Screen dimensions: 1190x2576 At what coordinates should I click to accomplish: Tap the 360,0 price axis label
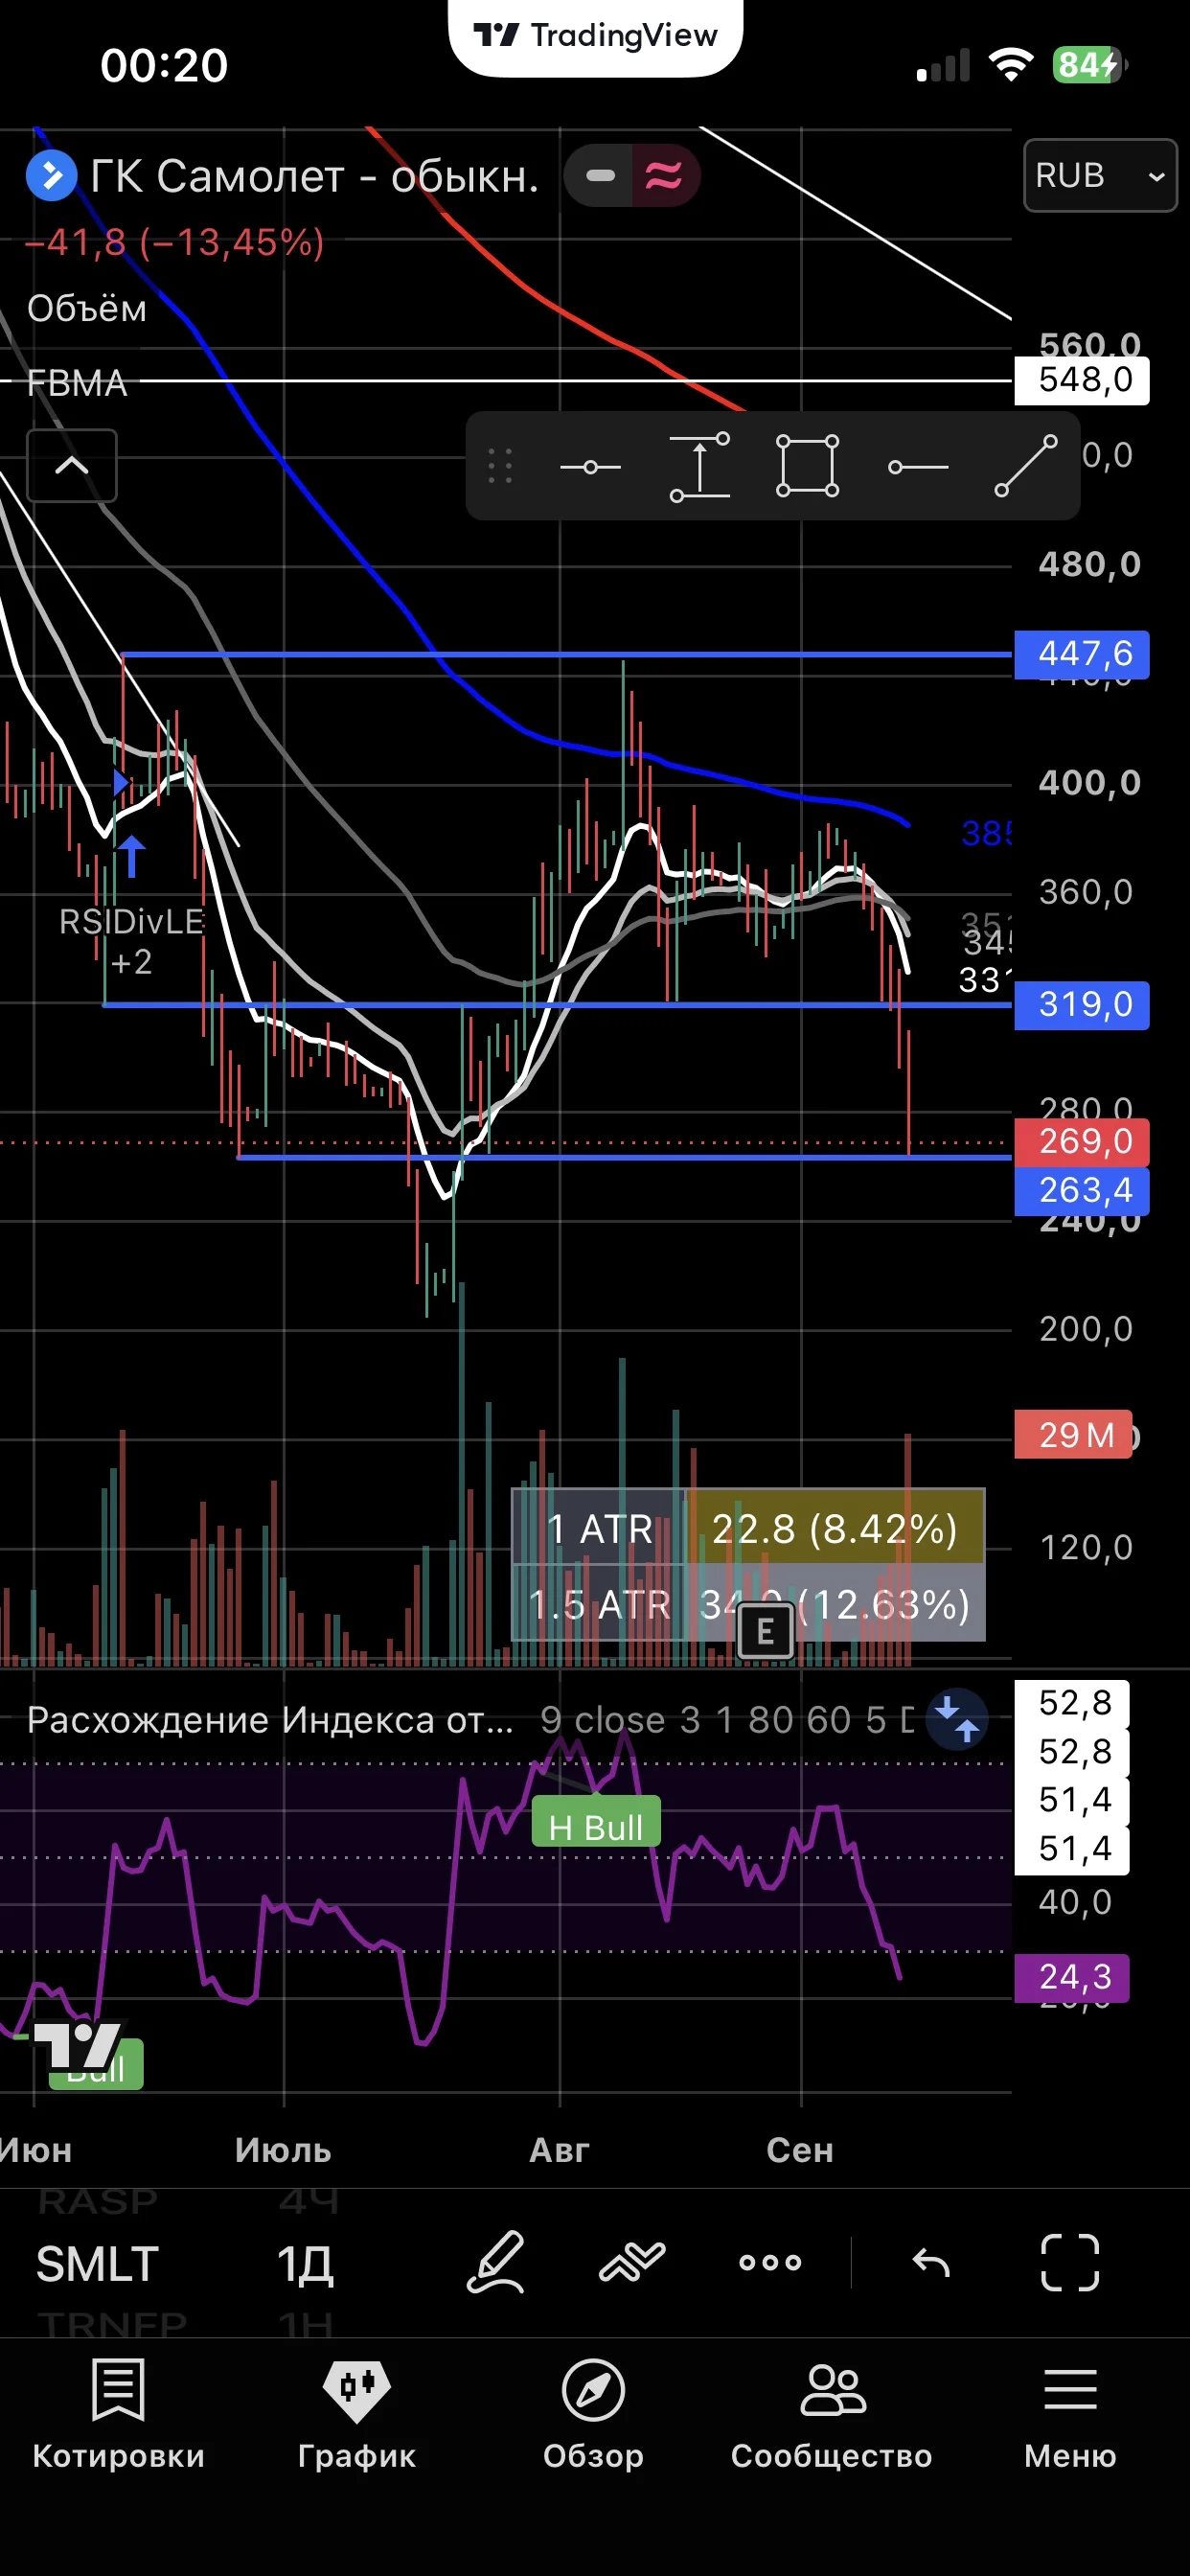[x=1086, y=891]
